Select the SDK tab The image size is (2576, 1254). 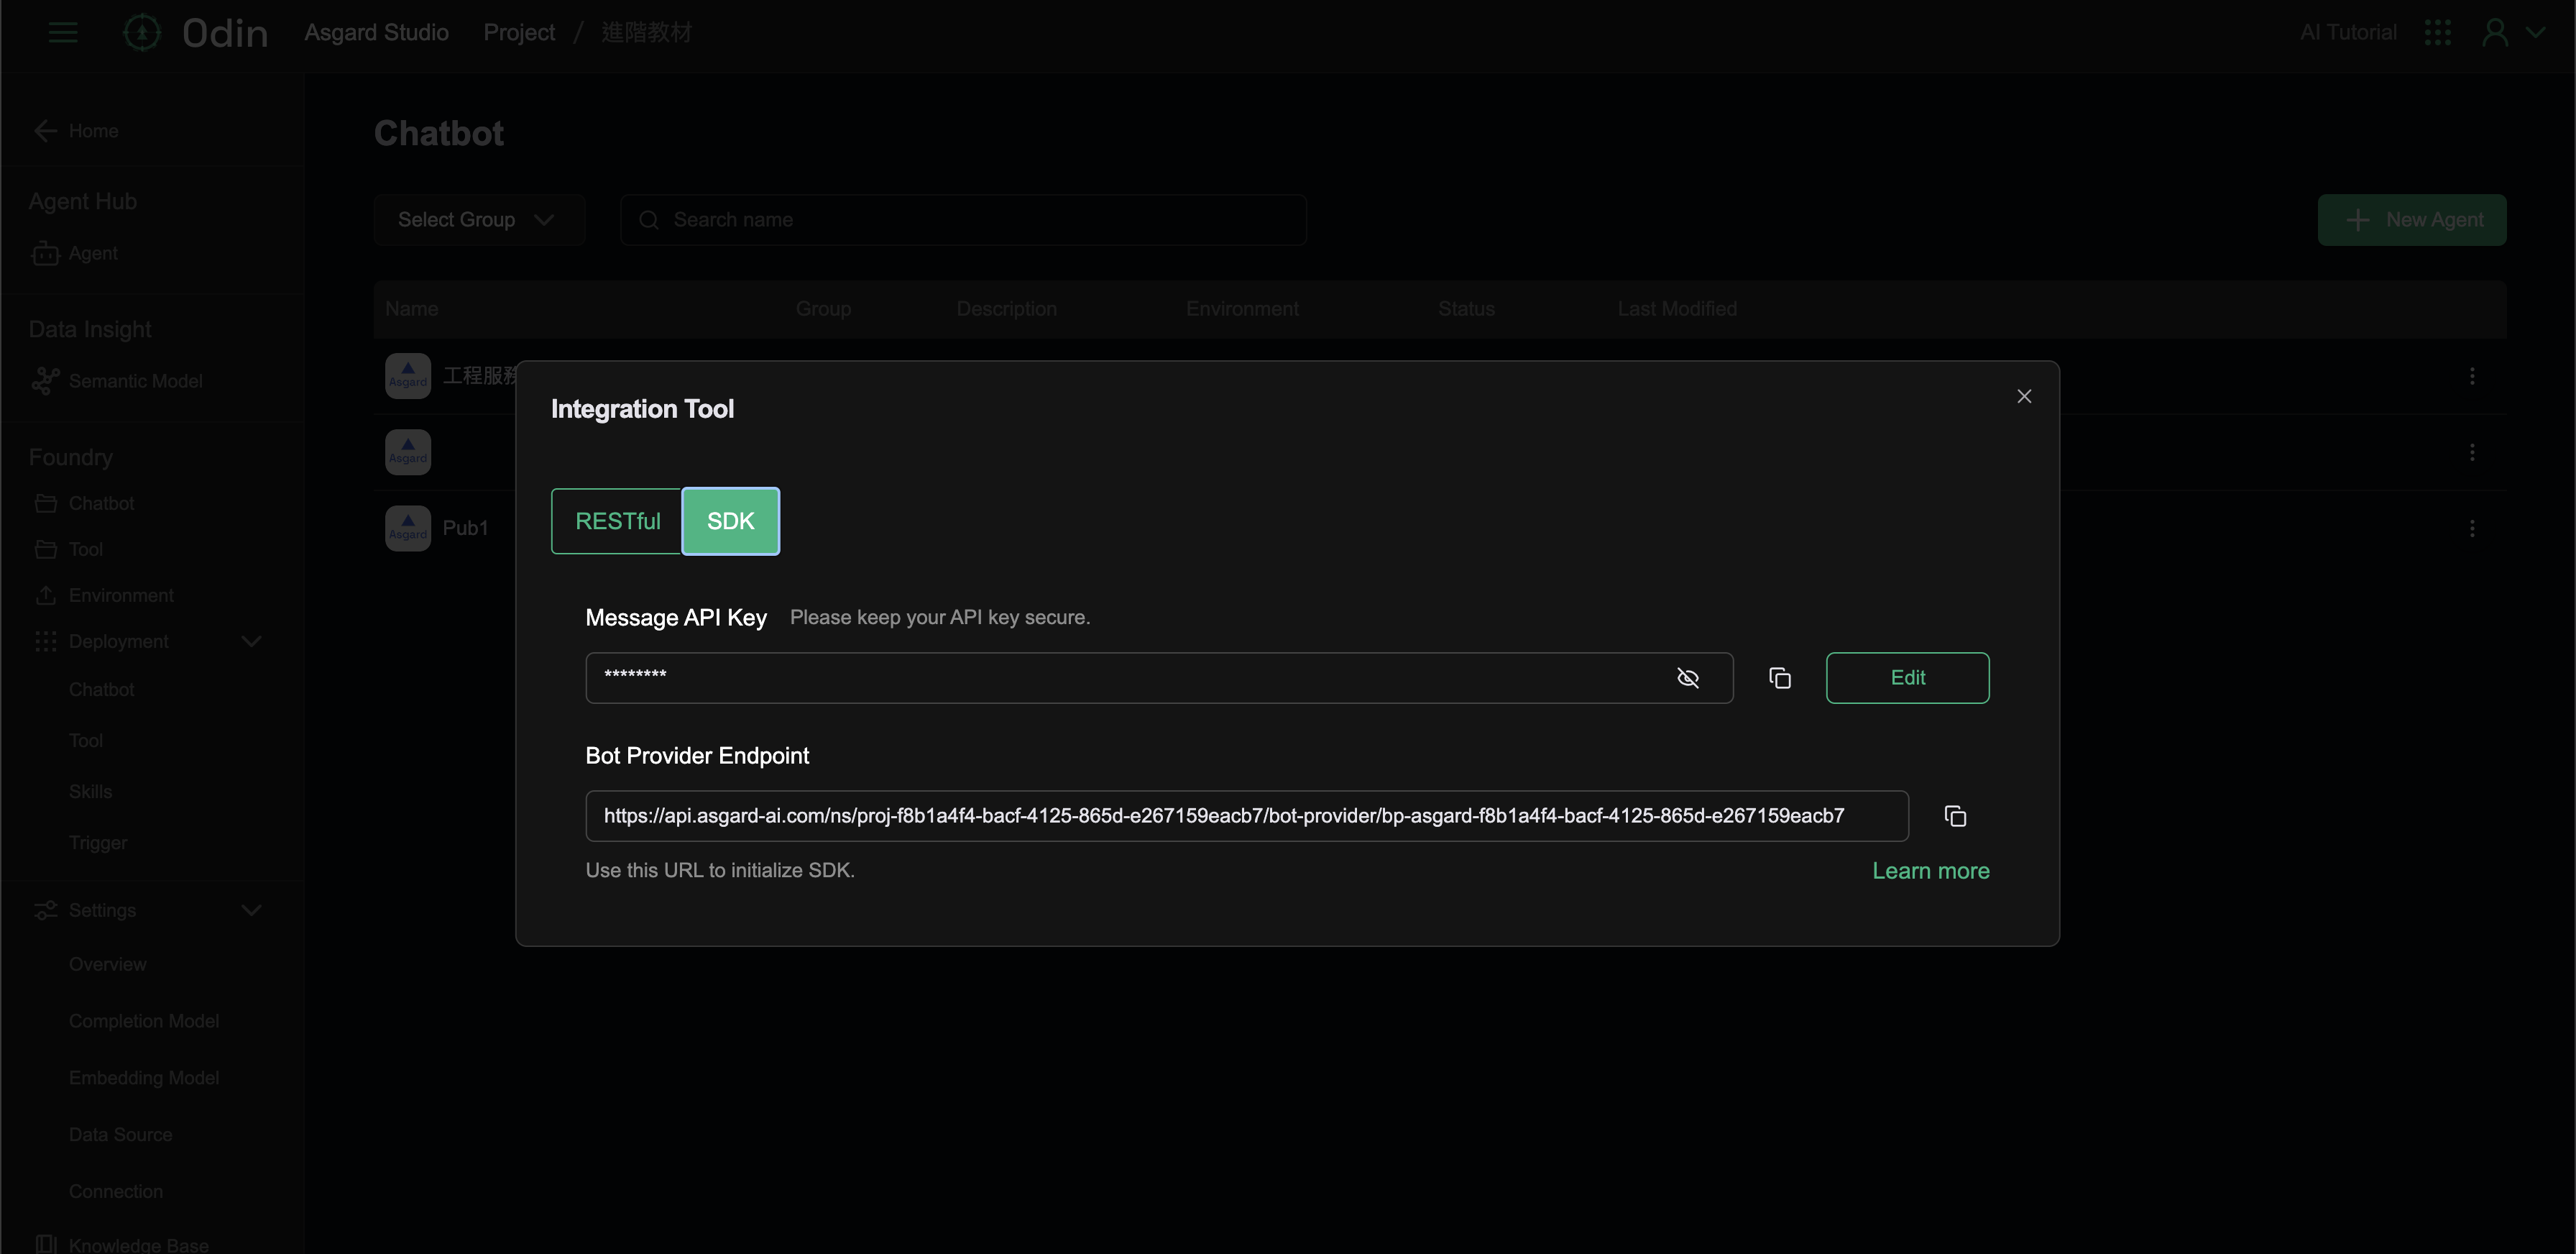pyautogui.click(x=731, y=521)
